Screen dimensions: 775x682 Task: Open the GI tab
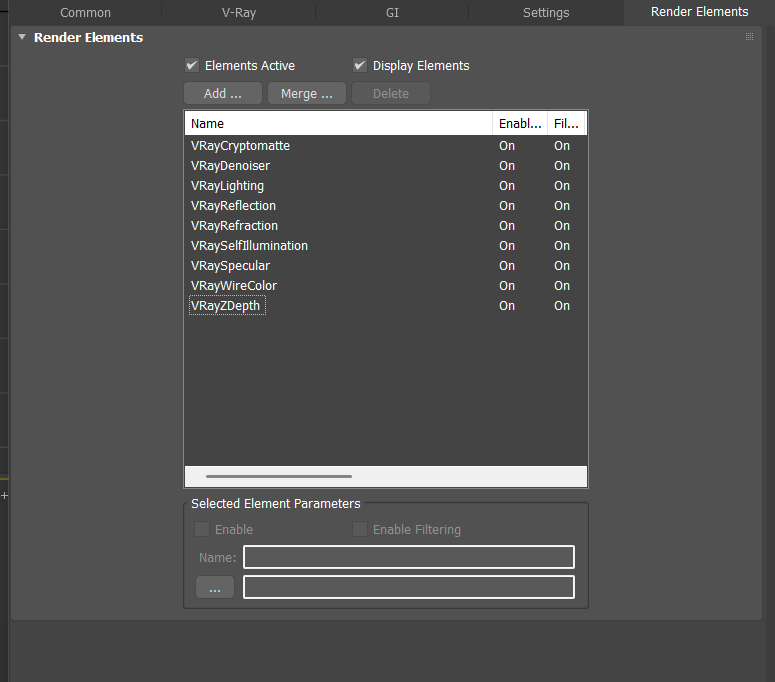[392, 12]
